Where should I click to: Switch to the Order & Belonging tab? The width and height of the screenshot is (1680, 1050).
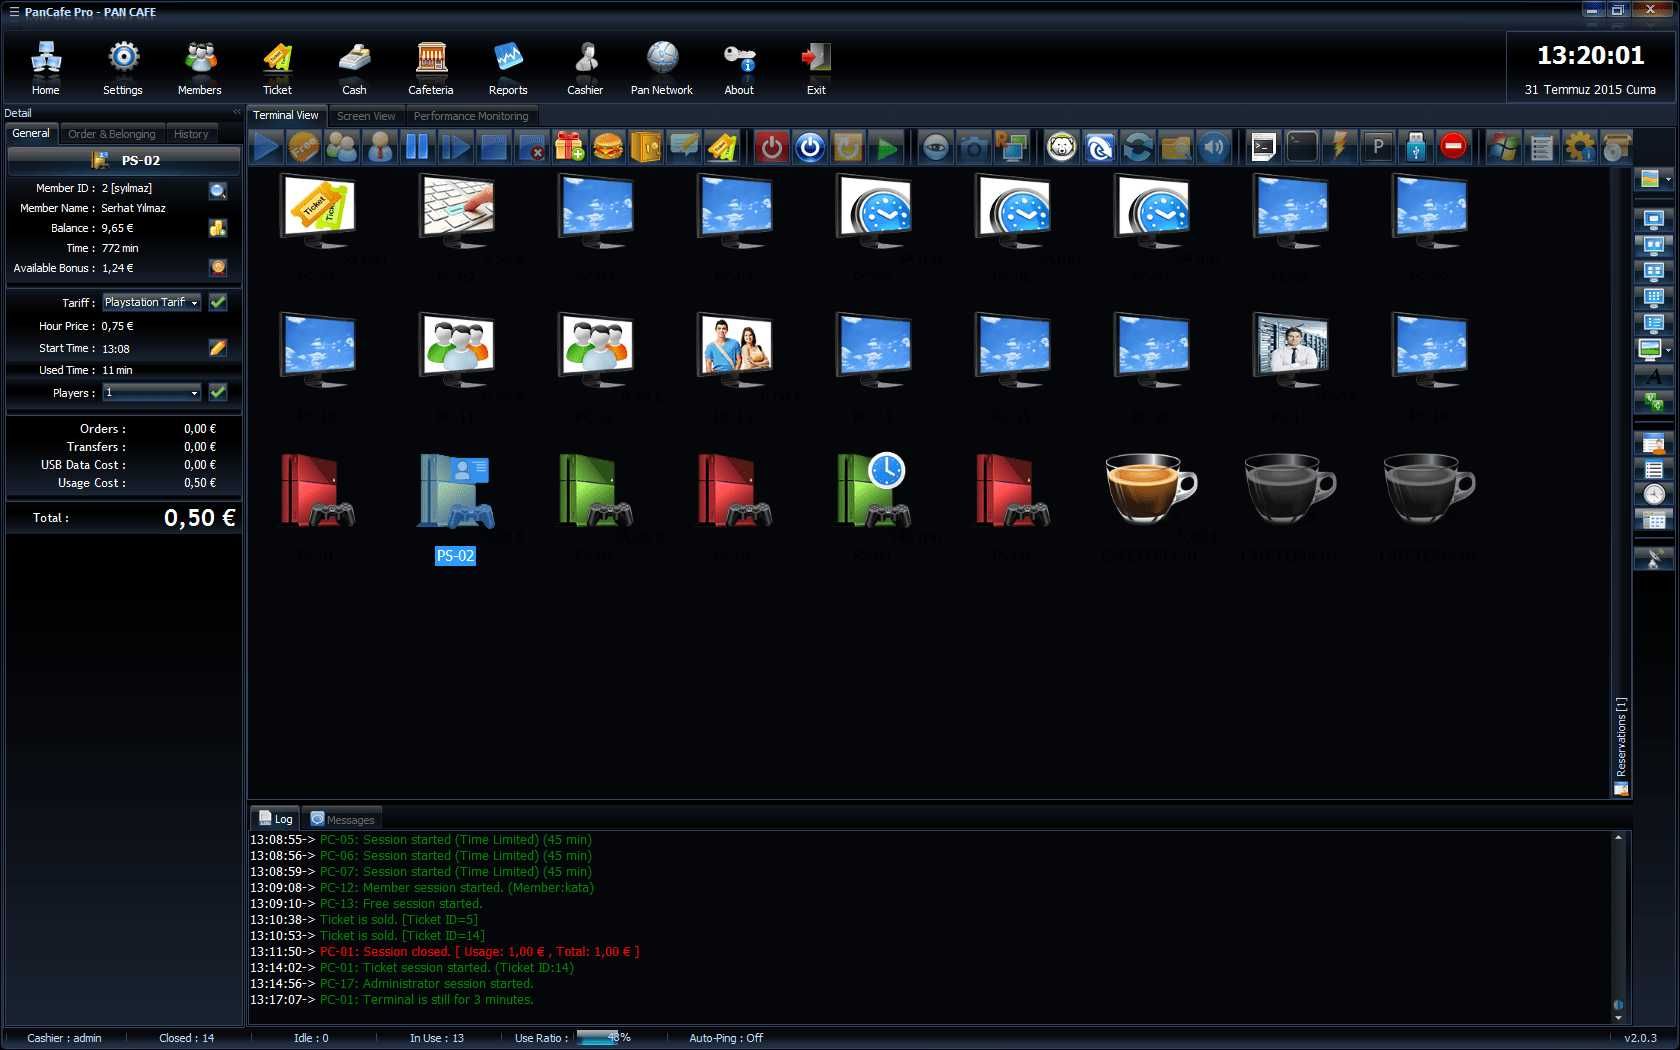click(112, 134)
